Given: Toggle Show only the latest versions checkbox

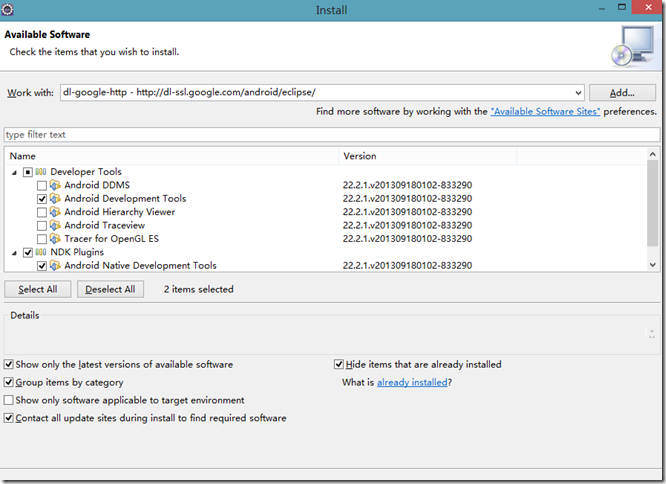Looking at the screenshot, I should point(8,364).
